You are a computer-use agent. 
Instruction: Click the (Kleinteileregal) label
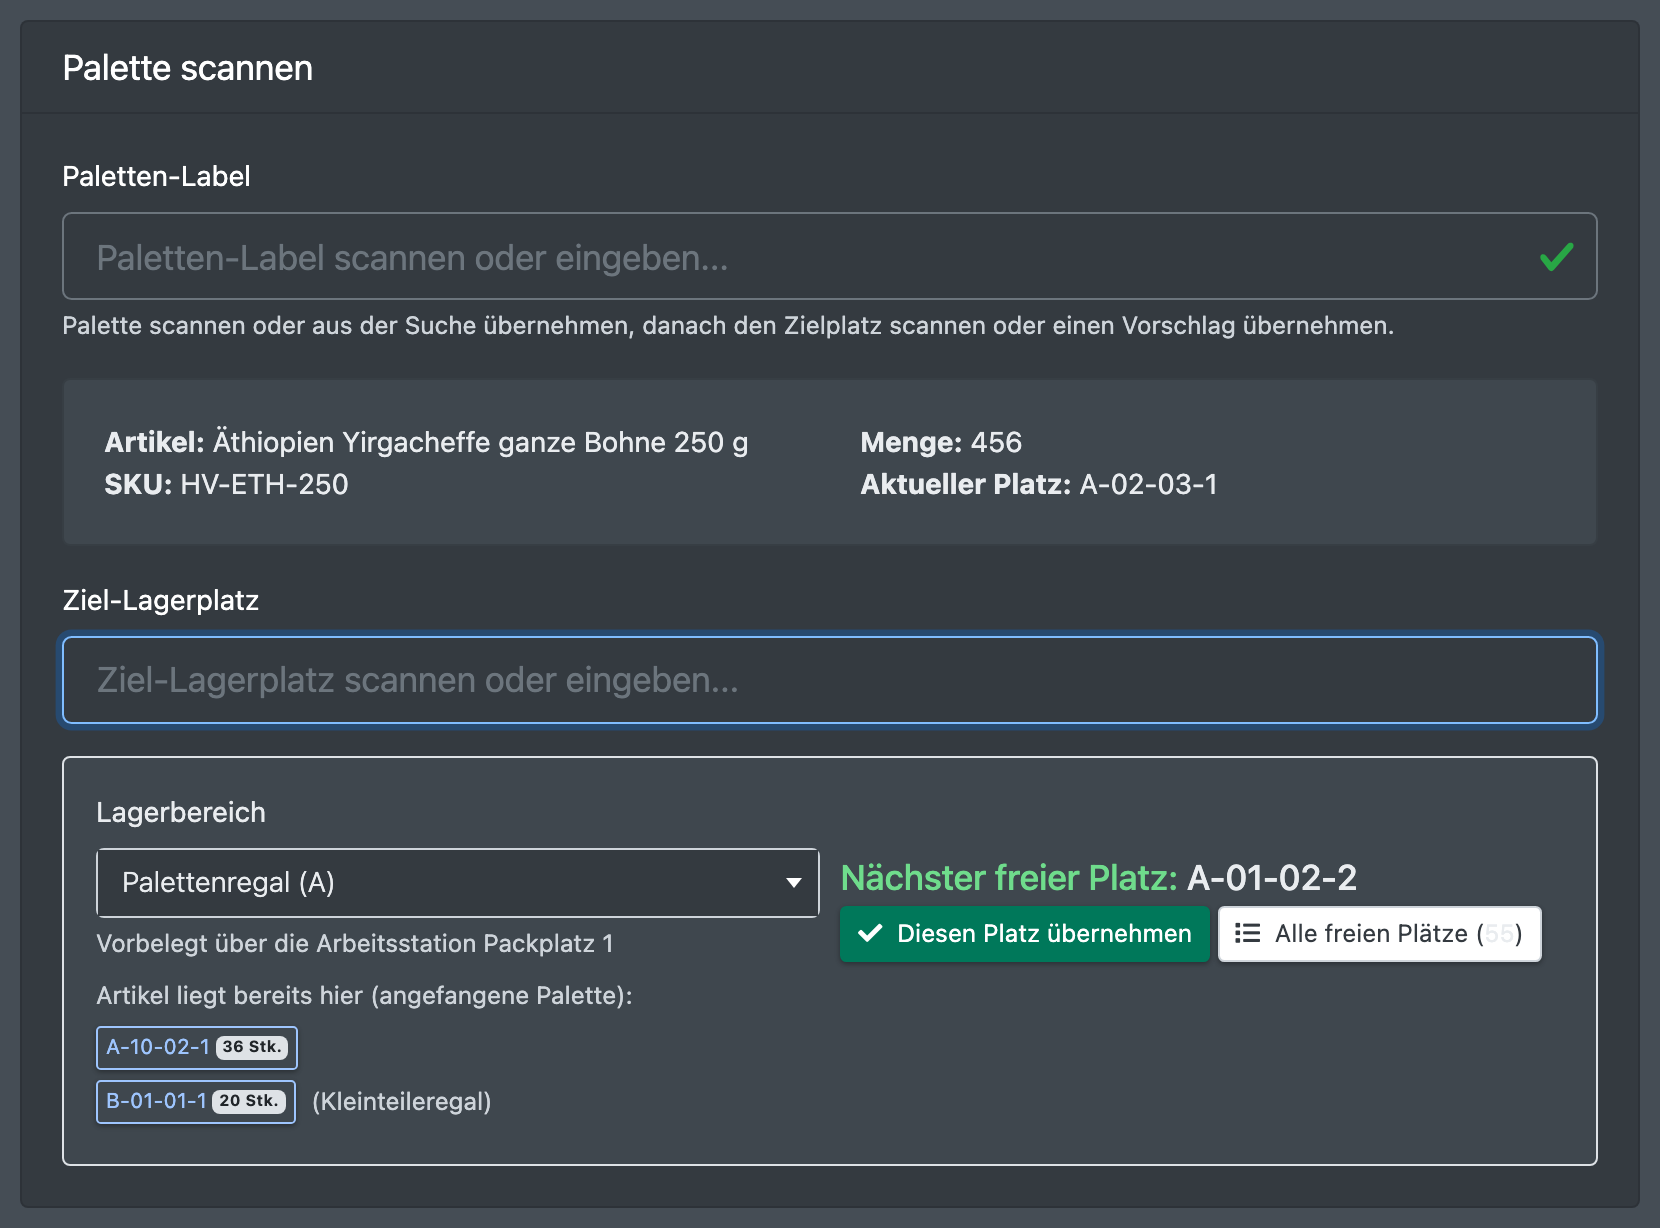tap(402, 1102)
